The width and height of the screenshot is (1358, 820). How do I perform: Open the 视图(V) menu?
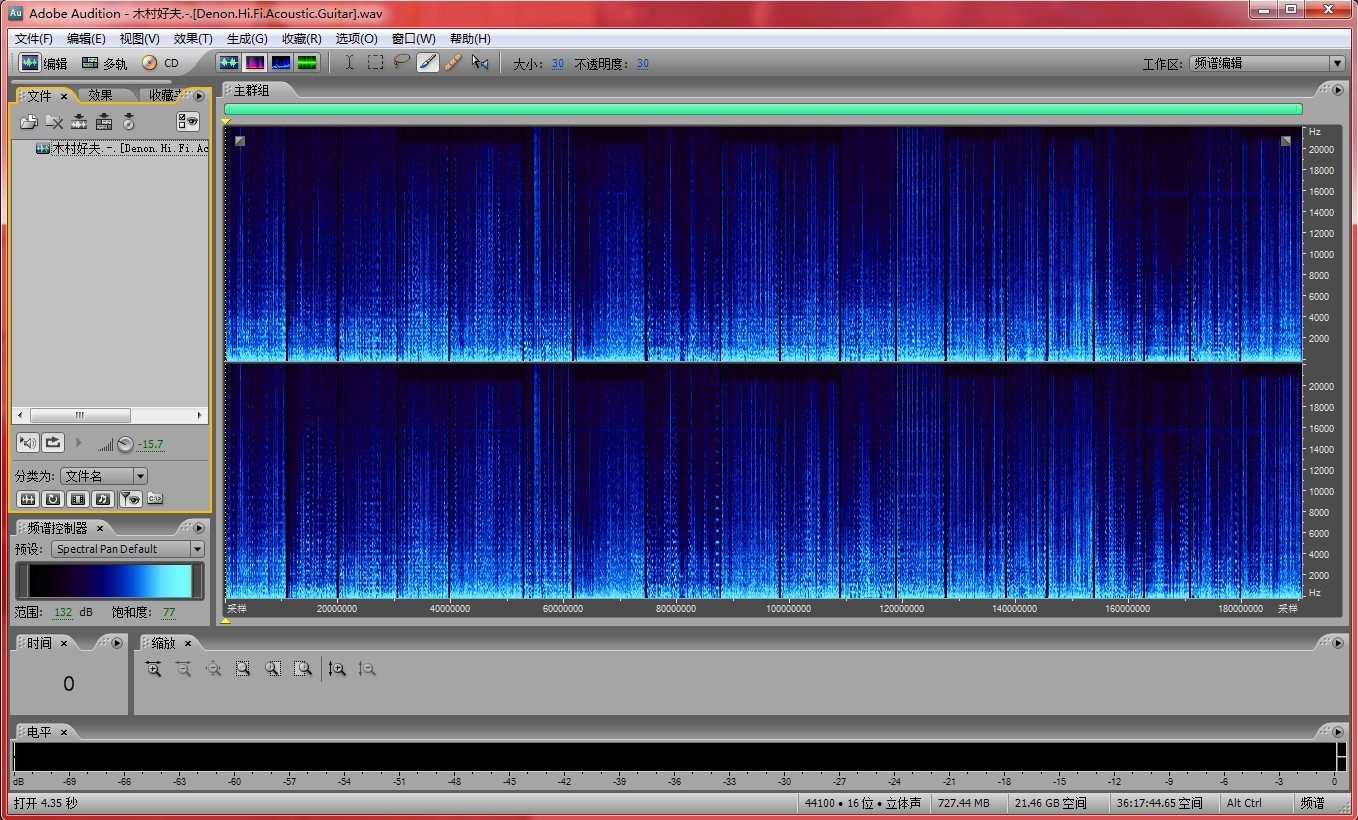tap(139, 39)
